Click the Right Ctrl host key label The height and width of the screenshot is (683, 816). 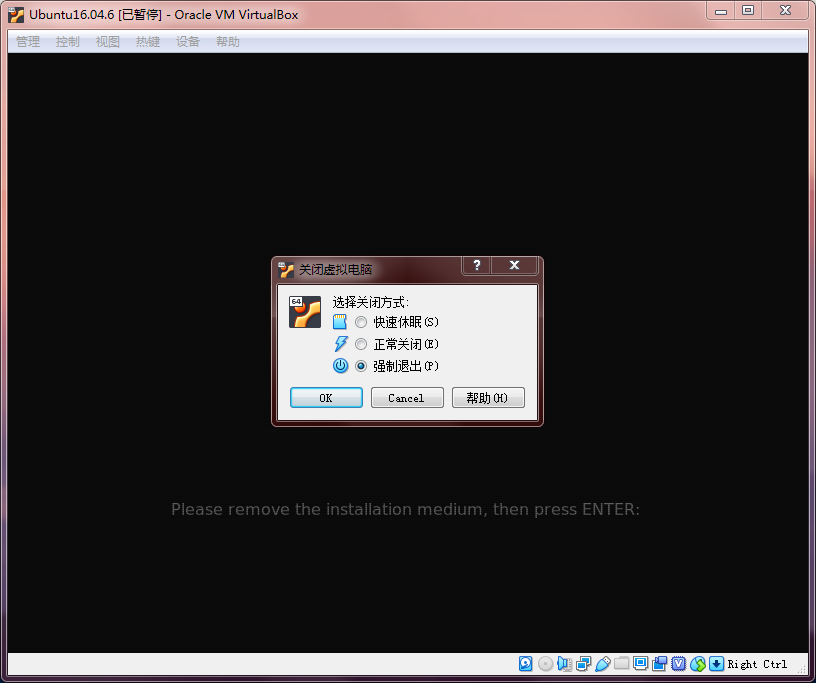[x=757, y=664]
